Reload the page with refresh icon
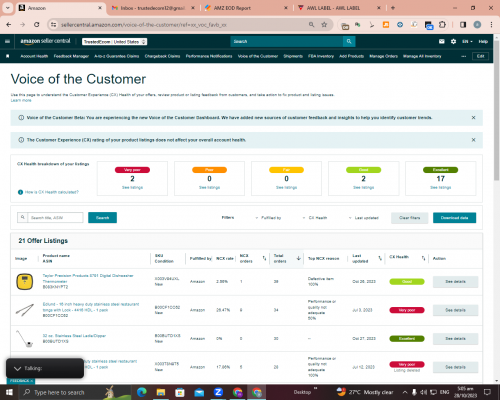 37,25
